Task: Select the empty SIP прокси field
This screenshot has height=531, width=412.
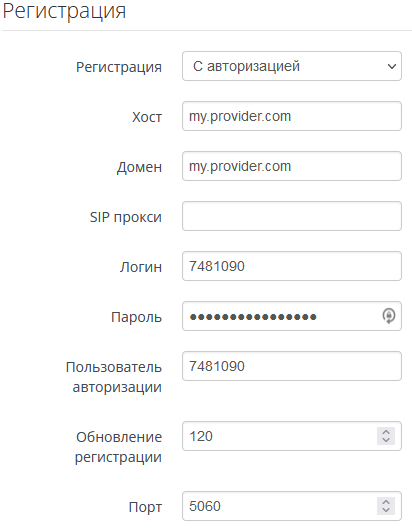Action: coord(292,216)
